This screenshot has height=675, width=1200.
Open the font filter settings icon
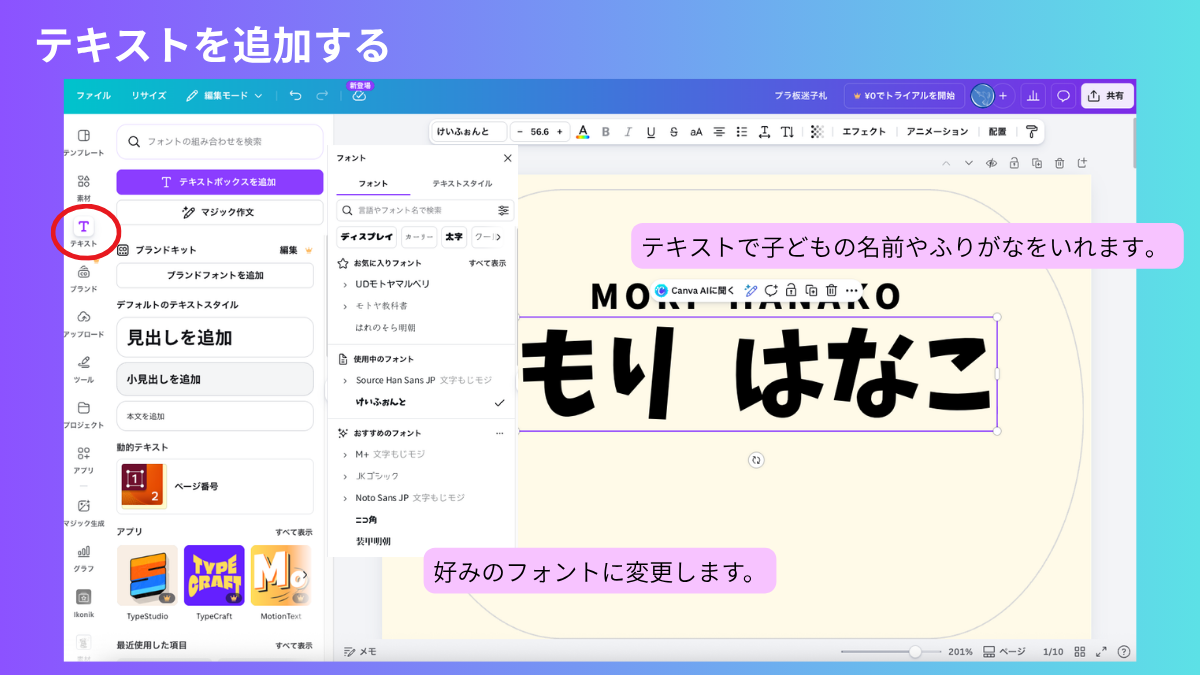(503, 211)
